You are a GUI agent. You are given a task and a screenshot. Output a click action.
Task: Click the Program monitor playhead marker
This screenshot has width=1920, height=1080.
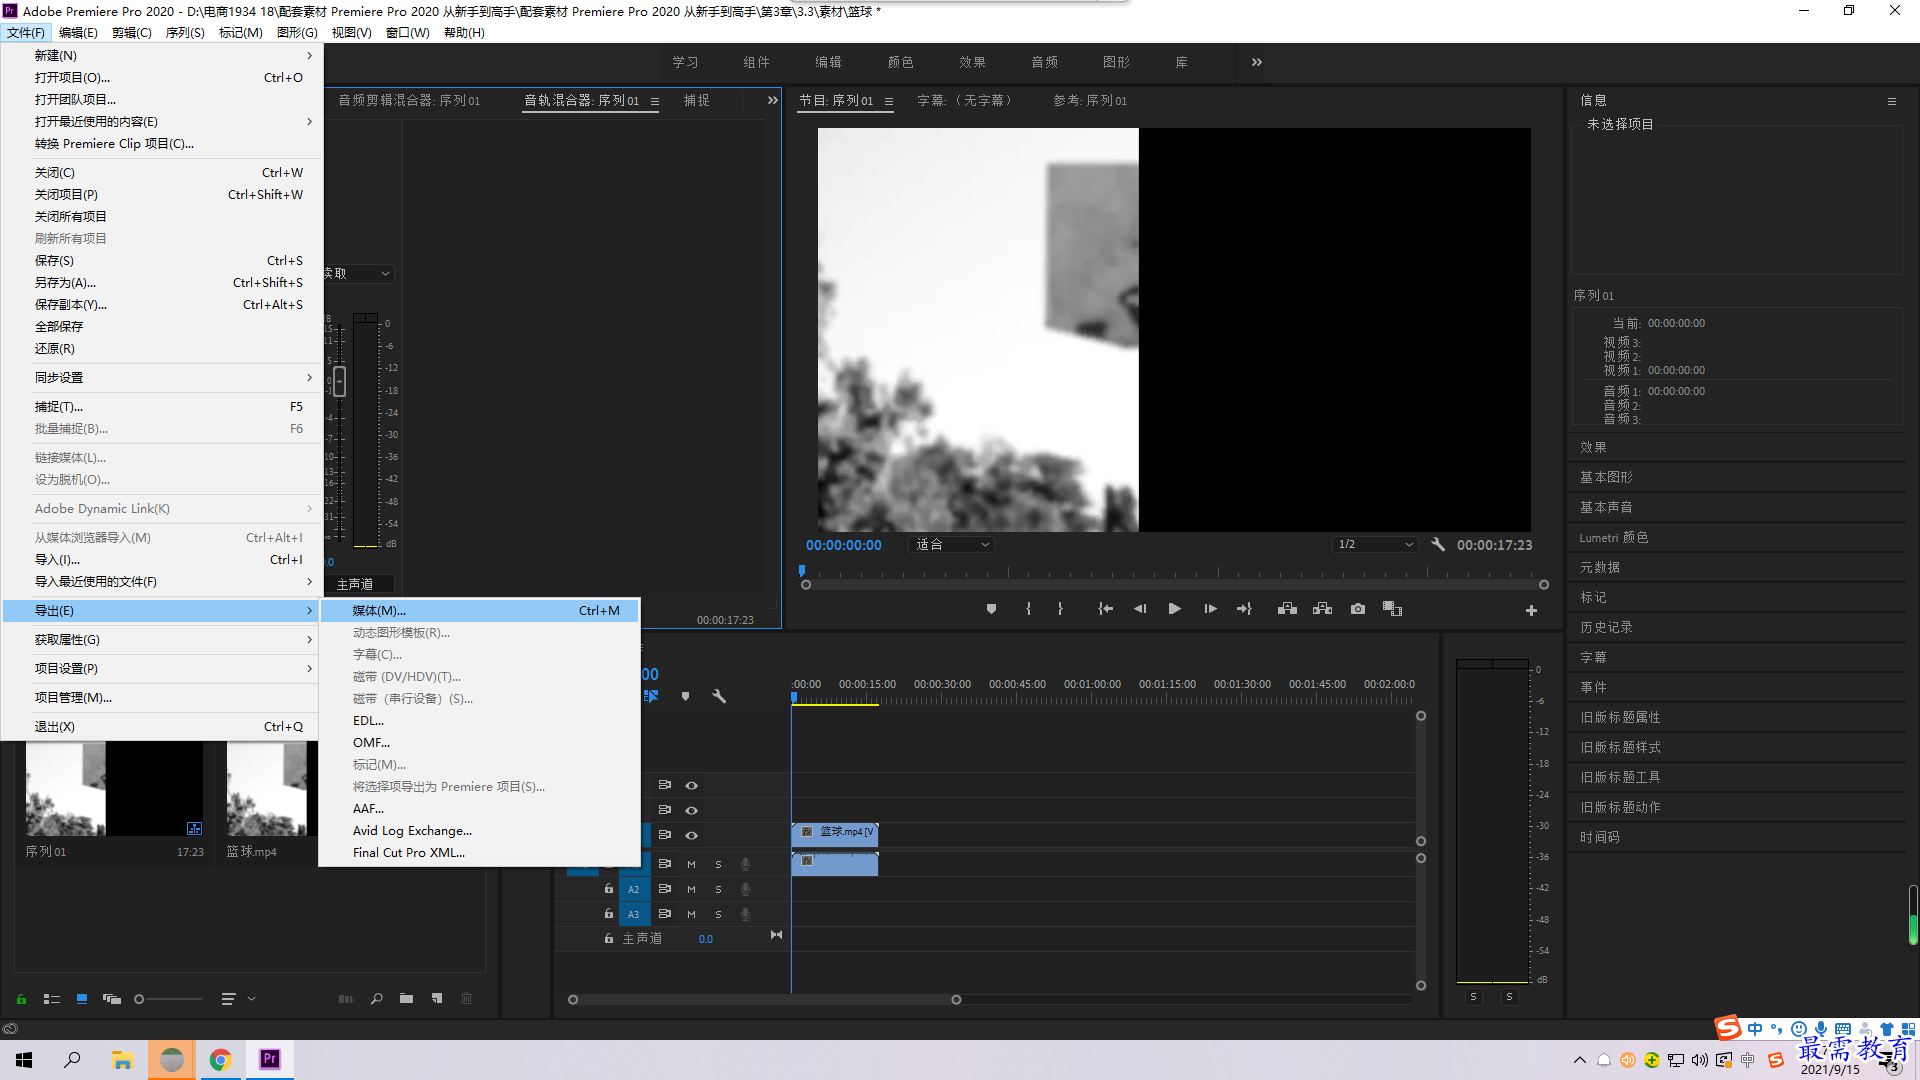point(802,571)
